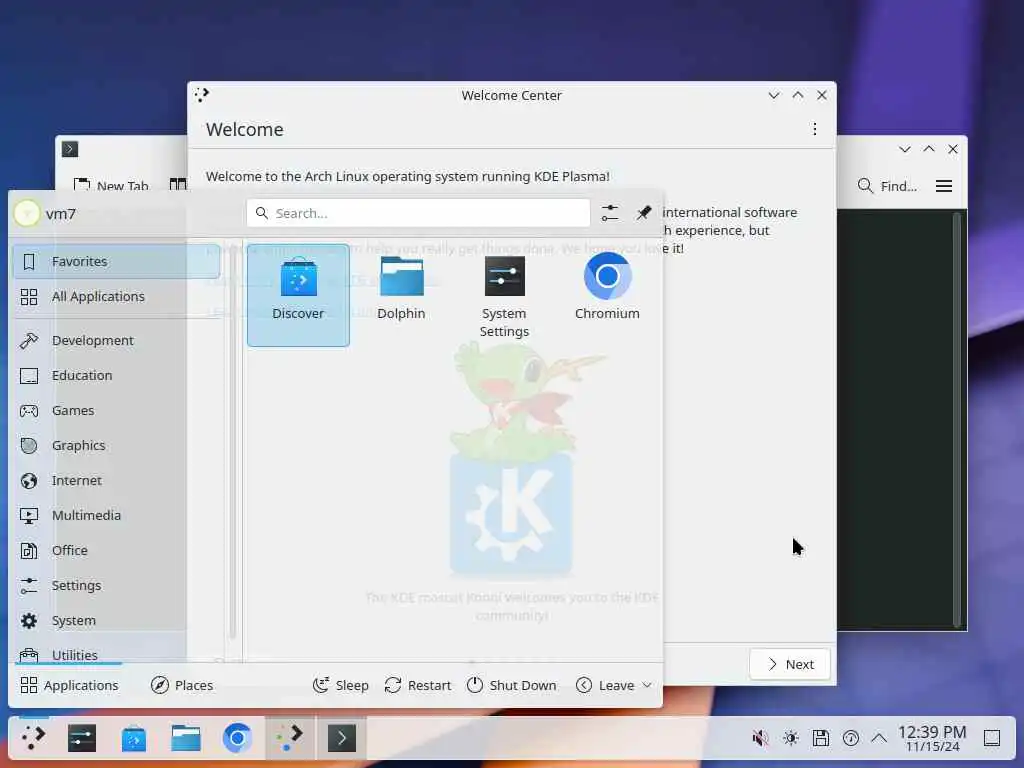Open the Welcome Center kebab menu
This screenshot has width=1024, height=768.
click(x=814, y=129)
